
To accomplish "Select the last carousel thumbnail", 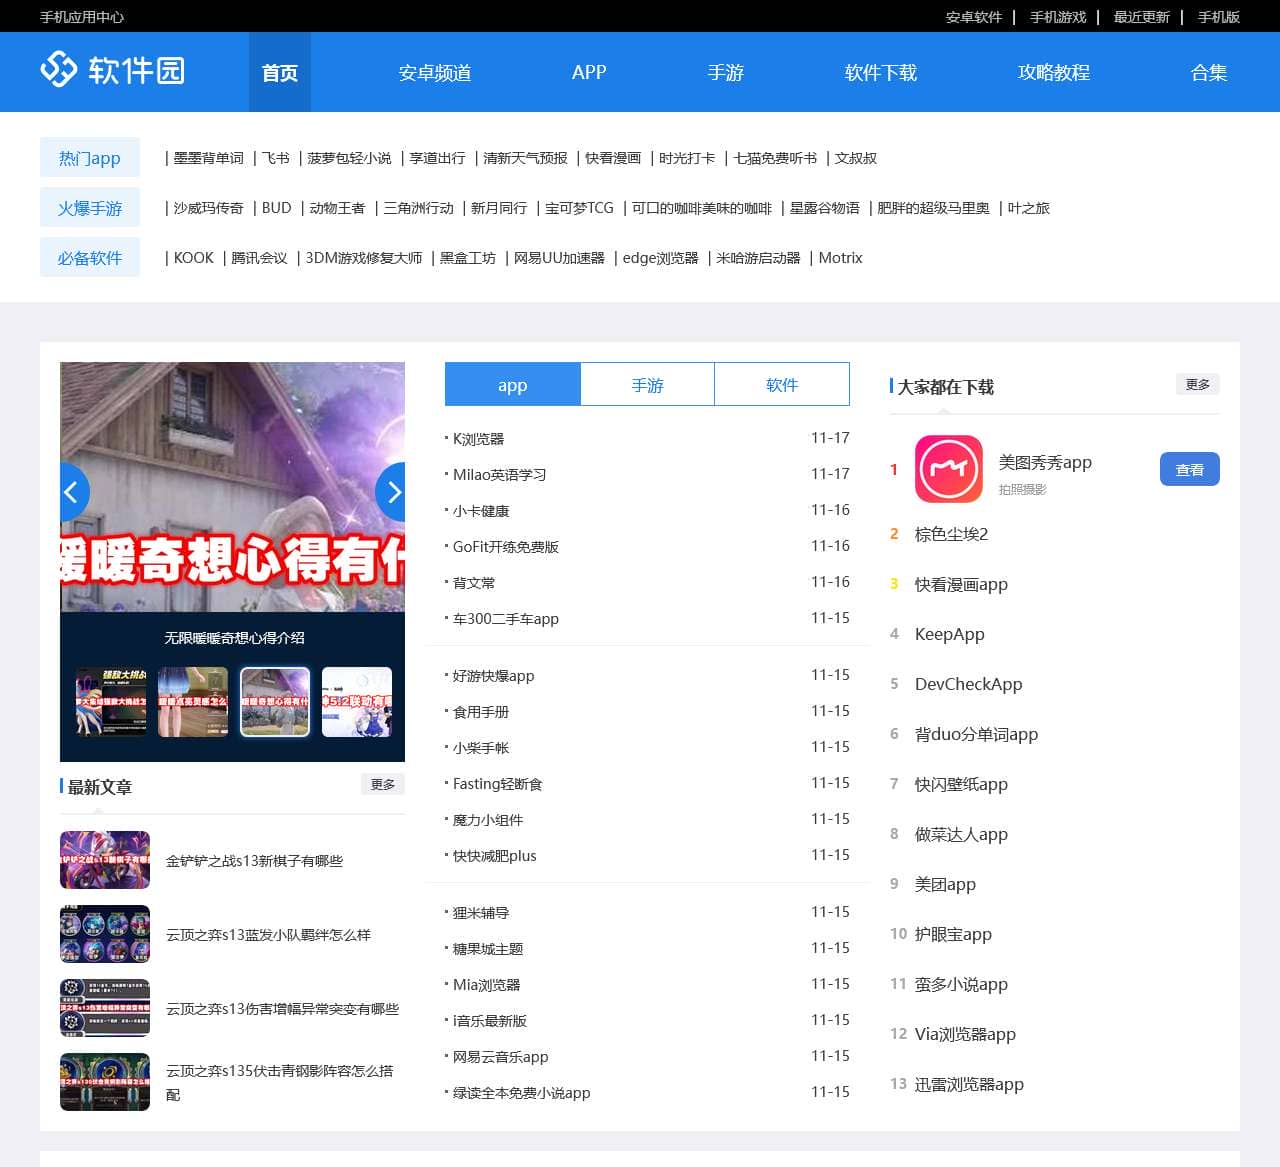I will (x=357, y=702).
